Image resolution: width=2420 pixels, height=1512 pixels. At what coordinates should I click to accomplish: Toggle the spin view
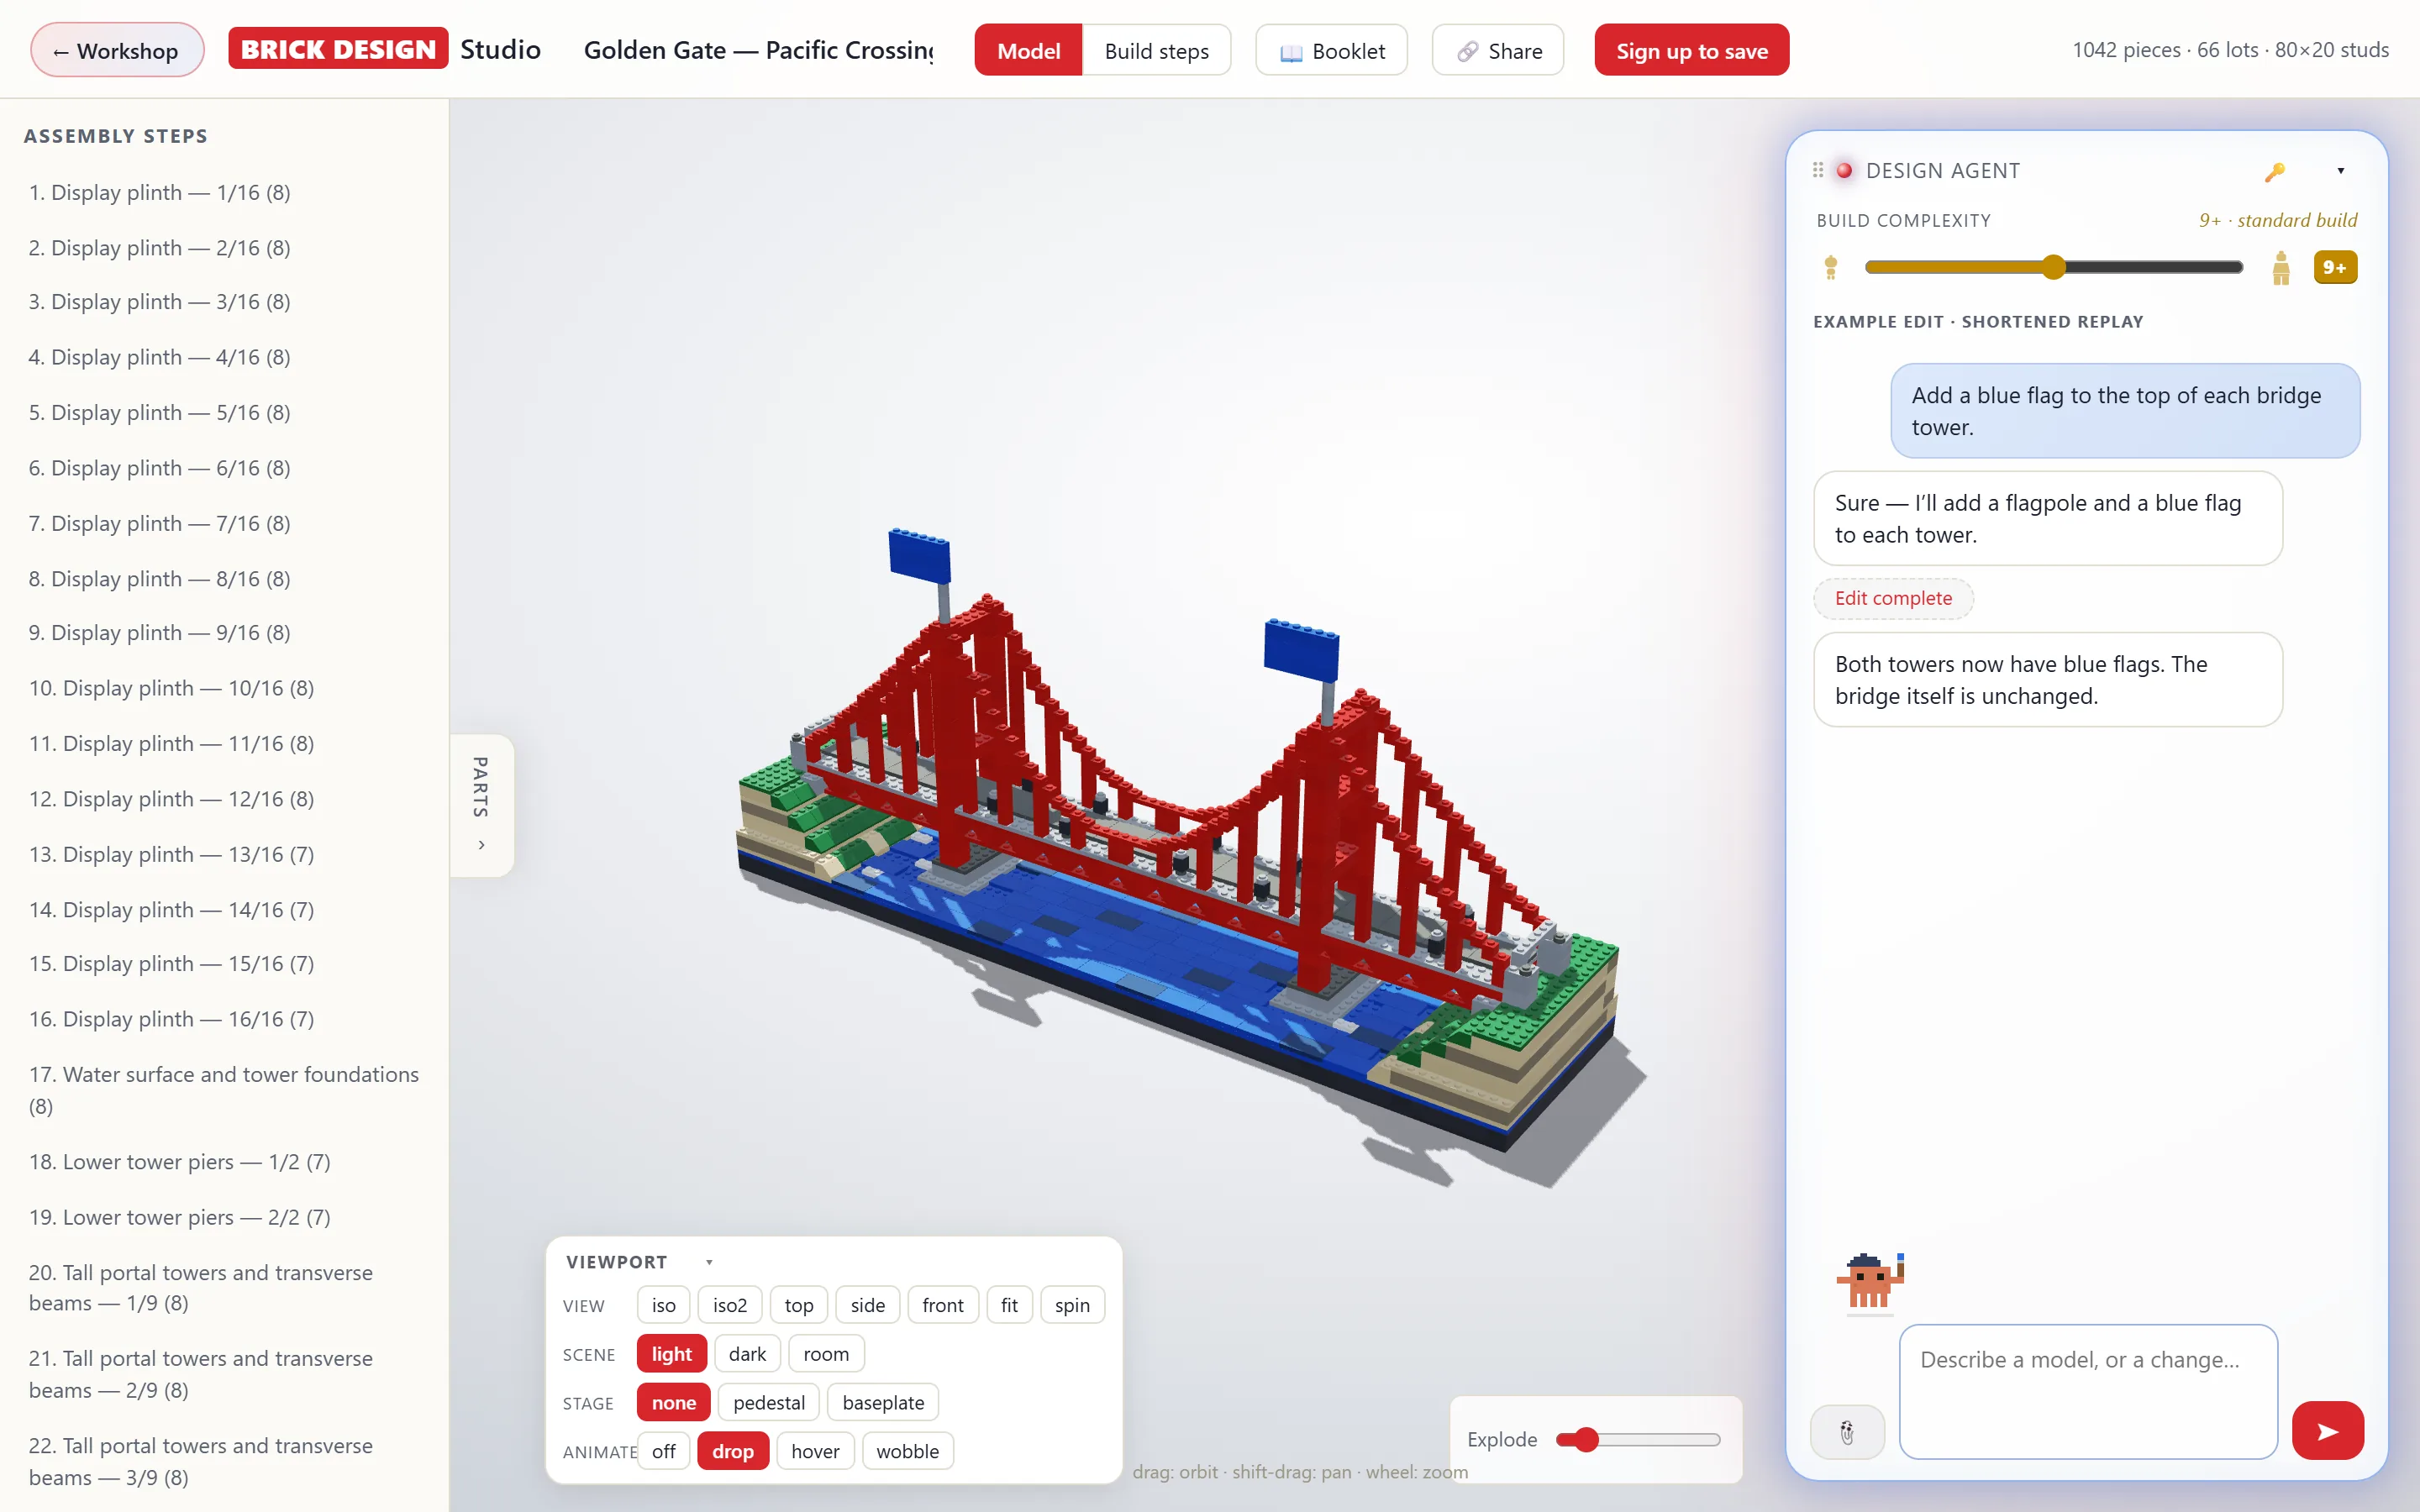click(1072, 1305)
